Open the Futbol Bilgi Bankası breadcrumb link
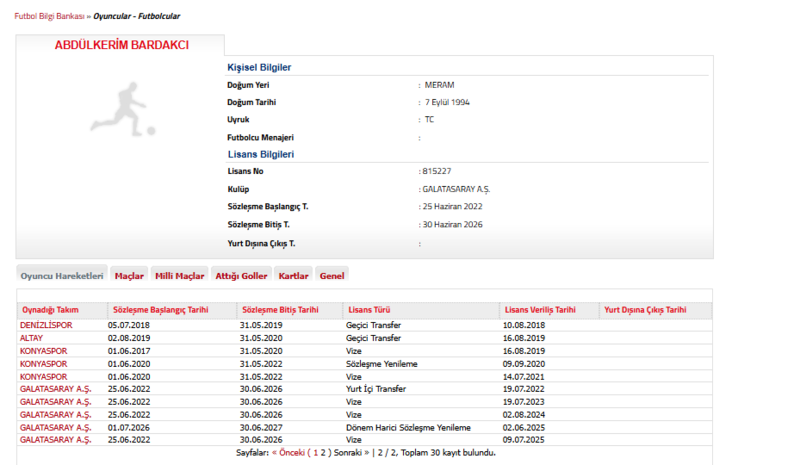The height and width of the screenshot is (465, 800). (49, 17)
